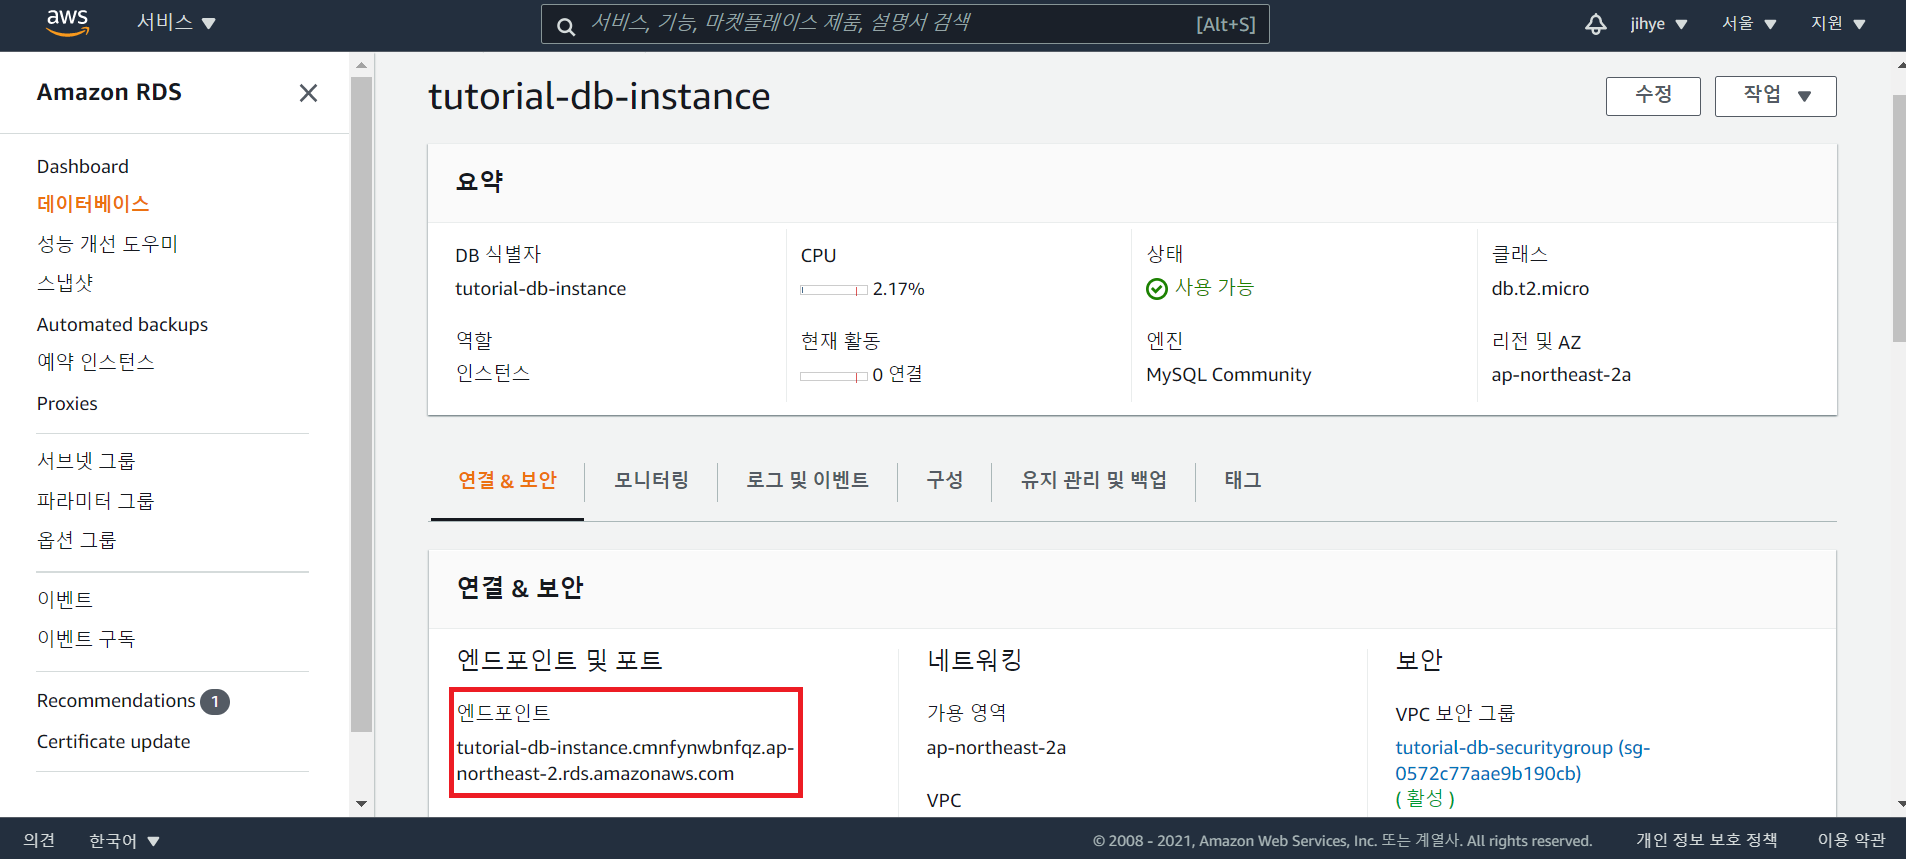The height and width of the screenshot is (859, 1906).
Task: Open 이벤트 구독 in the sidebar
Action: pos(86,639)
